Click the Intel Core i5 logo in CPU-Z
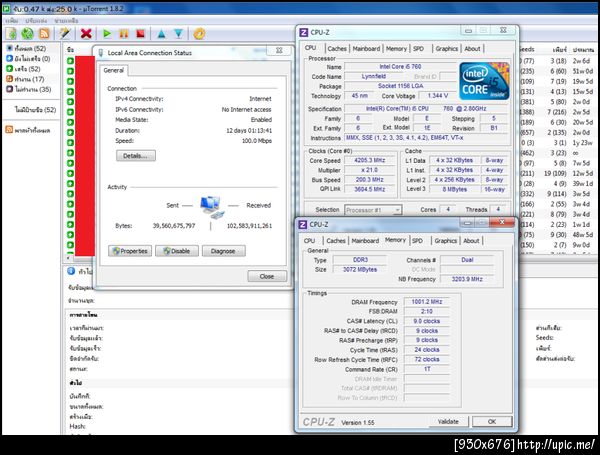Image resolution: width=600 pixels, height=455 pixels. (x=484, y=81)
